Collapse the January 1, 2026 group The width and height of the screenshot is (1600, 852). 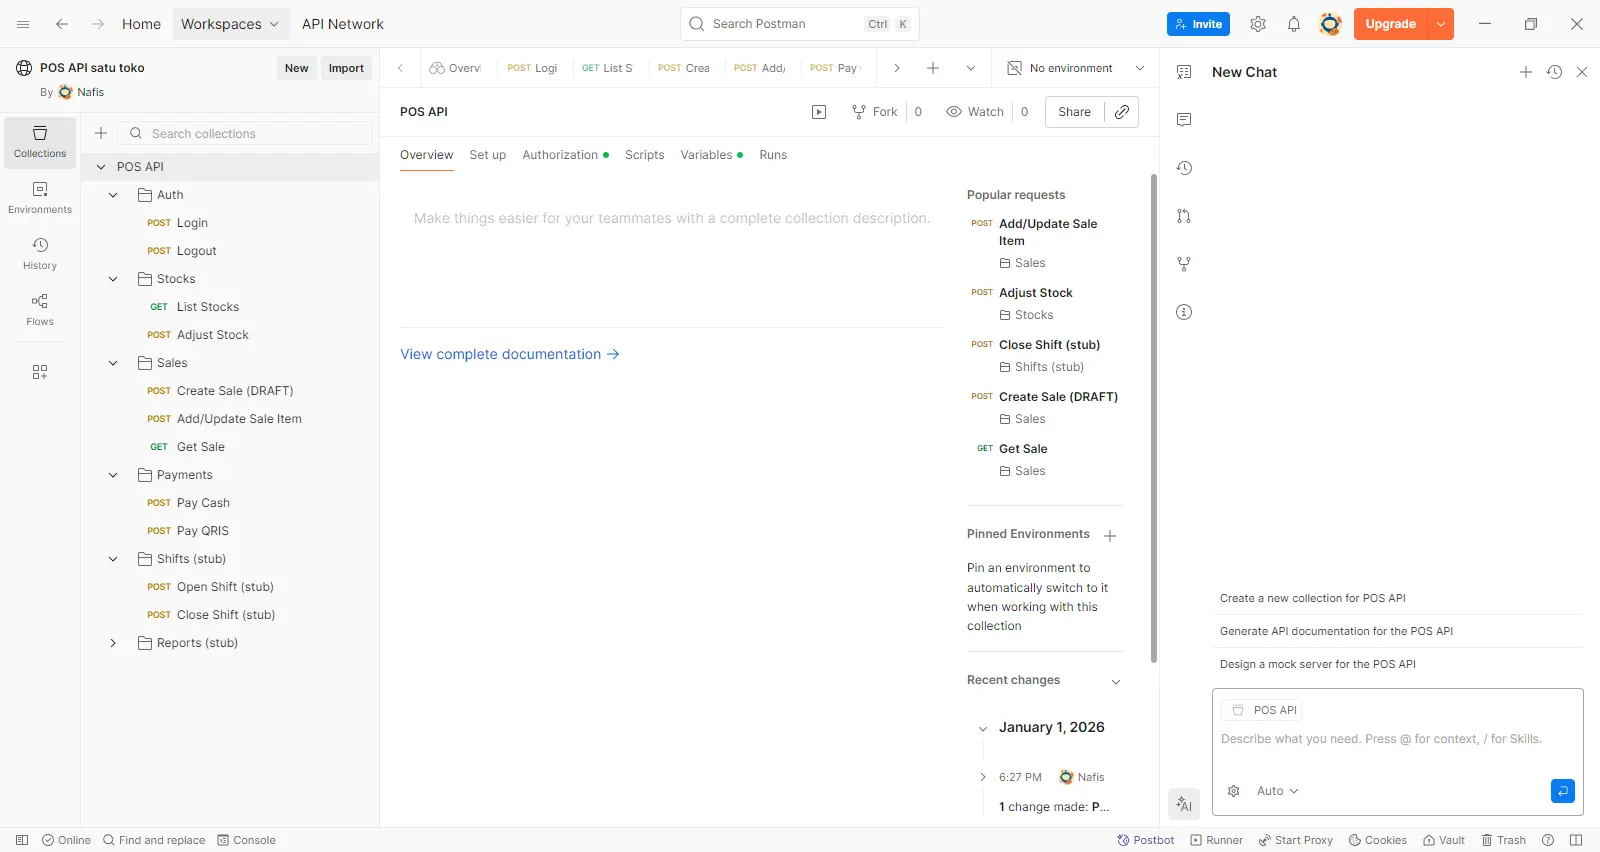[x=983, y=728]
